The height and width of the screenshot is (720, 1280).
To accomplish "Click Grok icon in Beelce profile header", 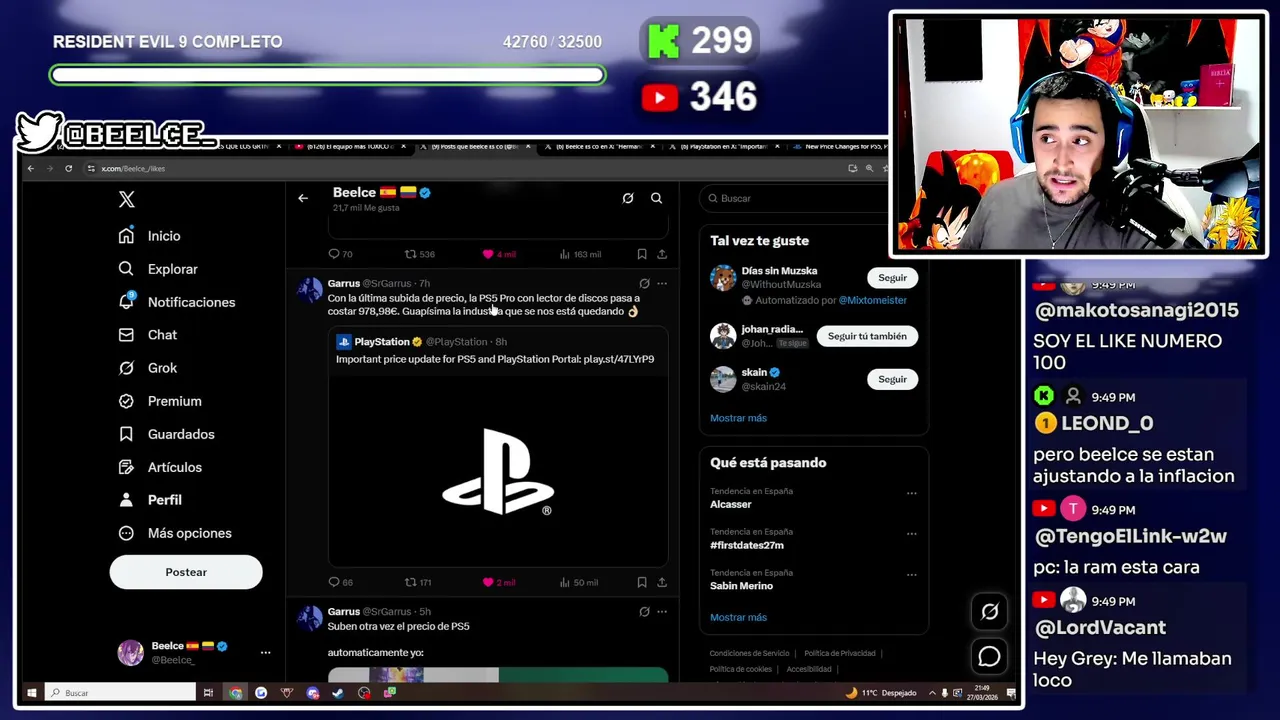I will tap(628, 198).
